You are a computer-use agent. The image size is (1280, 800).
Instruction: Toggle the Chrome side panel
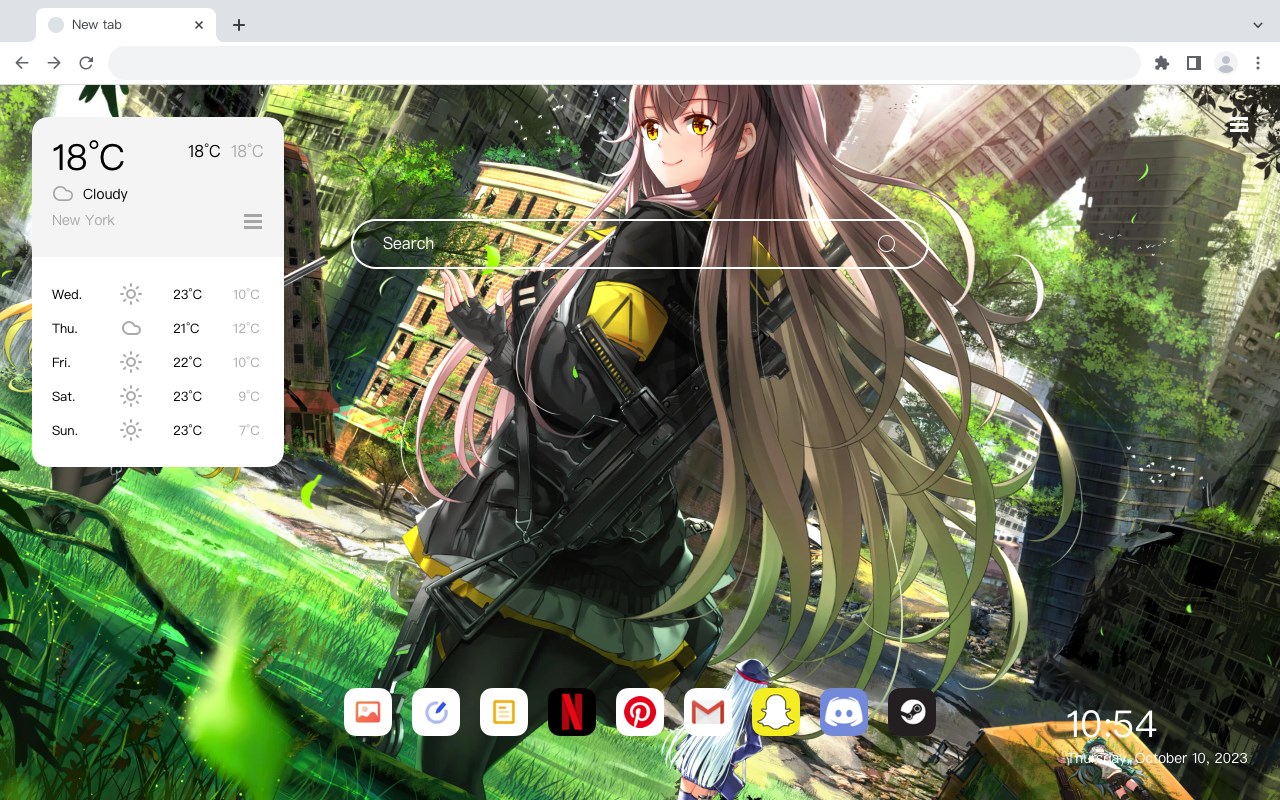click(1193, 63)
